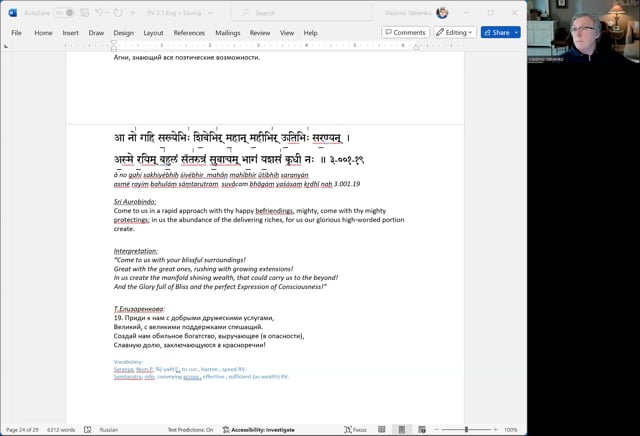Open the Customize Quick Access Toolbar arrow
Viewport: 640px width, 436px height.
tap(133, 13)
